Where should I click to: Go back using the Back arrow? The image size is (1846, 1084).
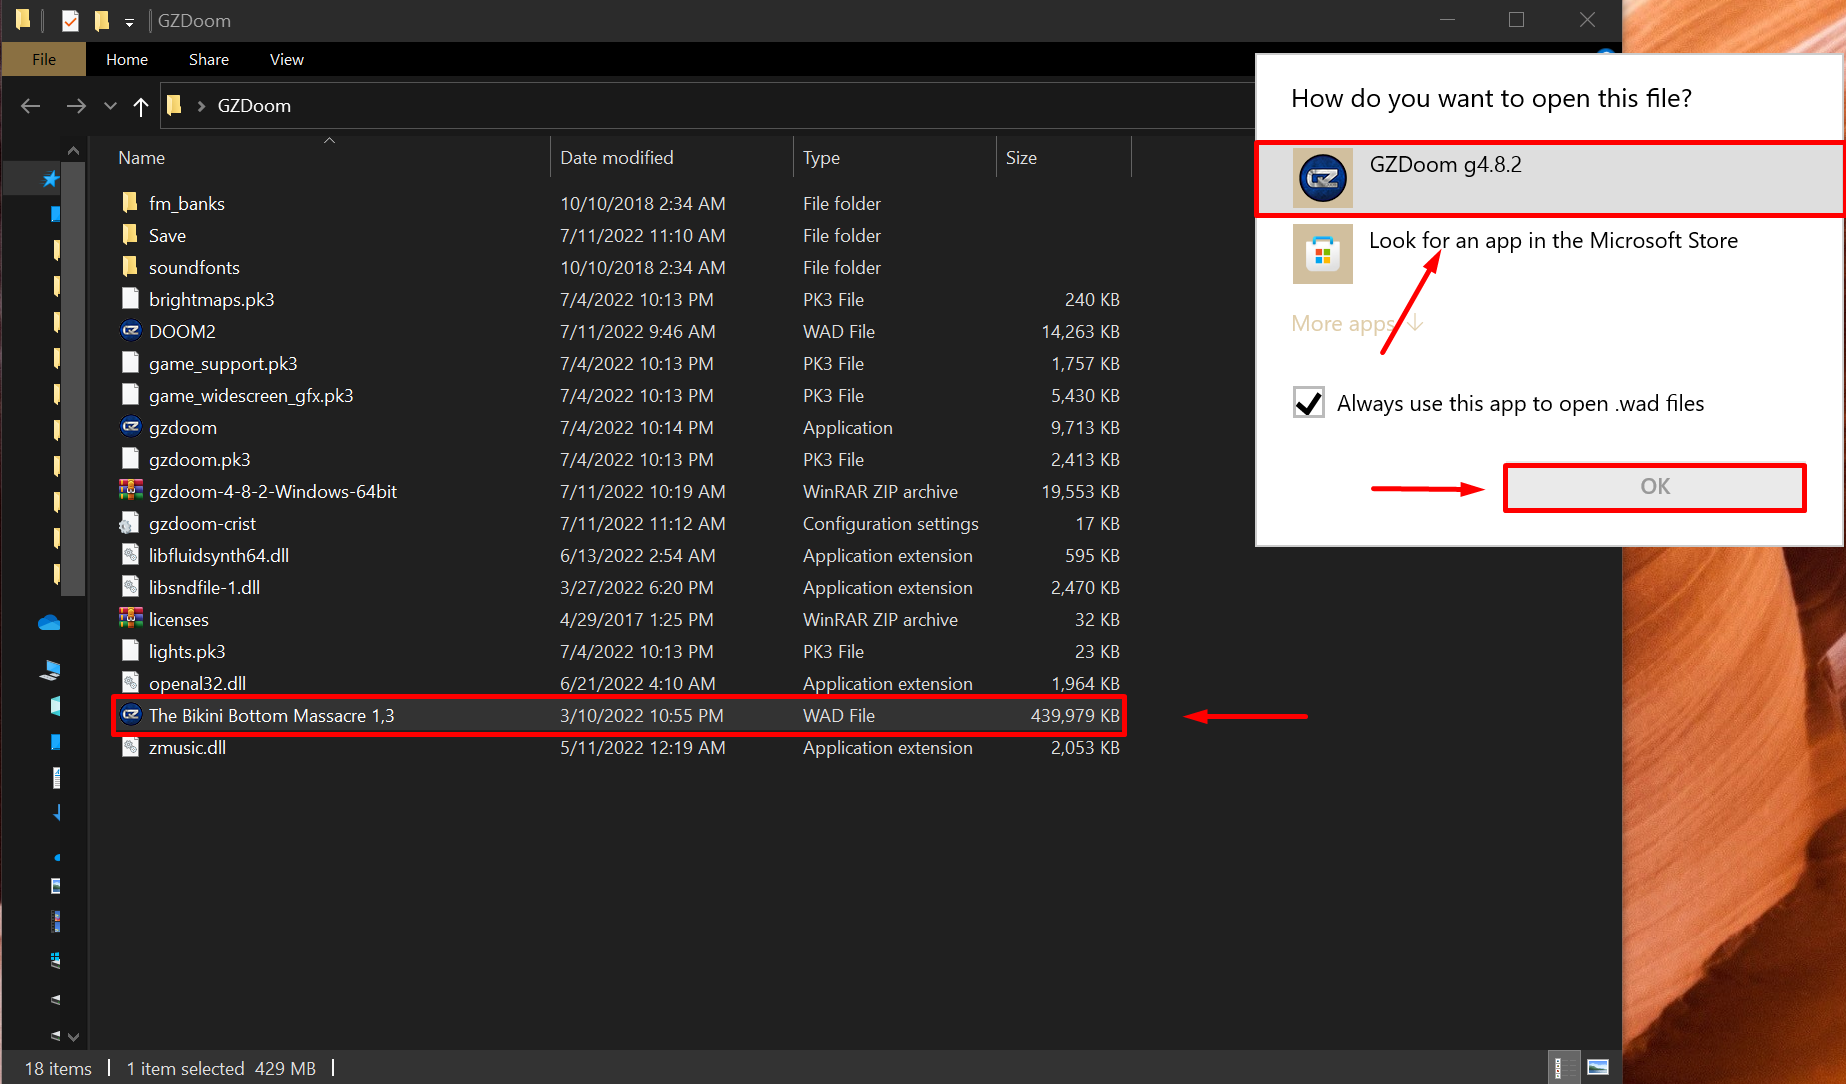point(30,106)
